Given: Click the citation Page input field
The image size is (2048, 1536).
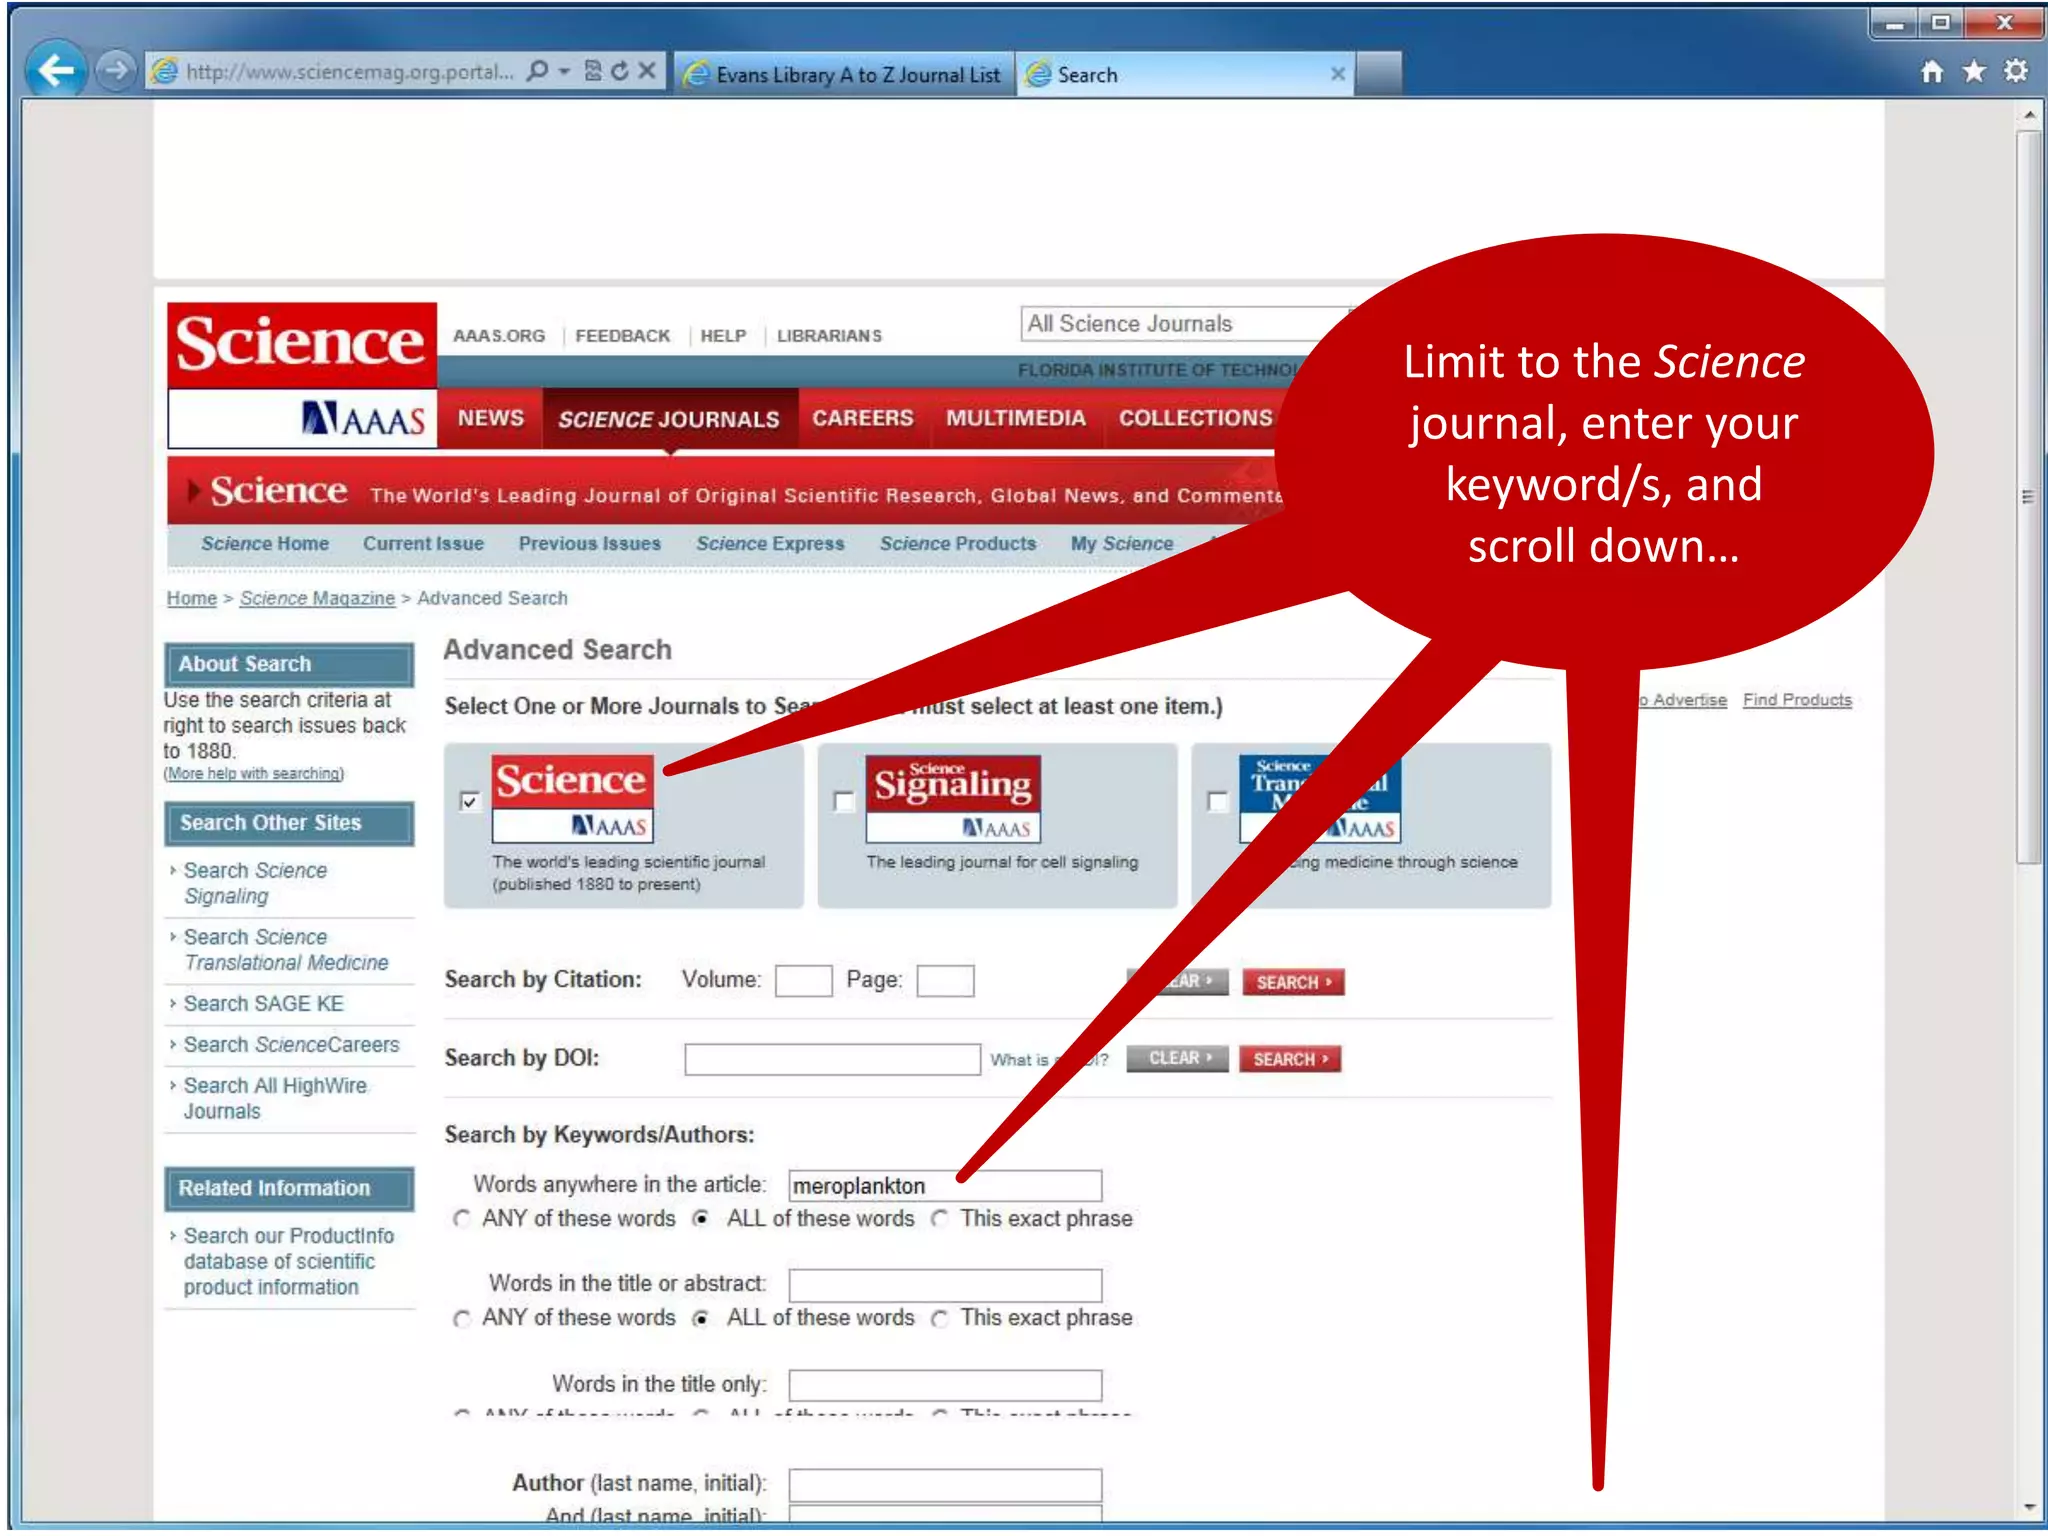Looking at the screenshot, I should point(945,980).
